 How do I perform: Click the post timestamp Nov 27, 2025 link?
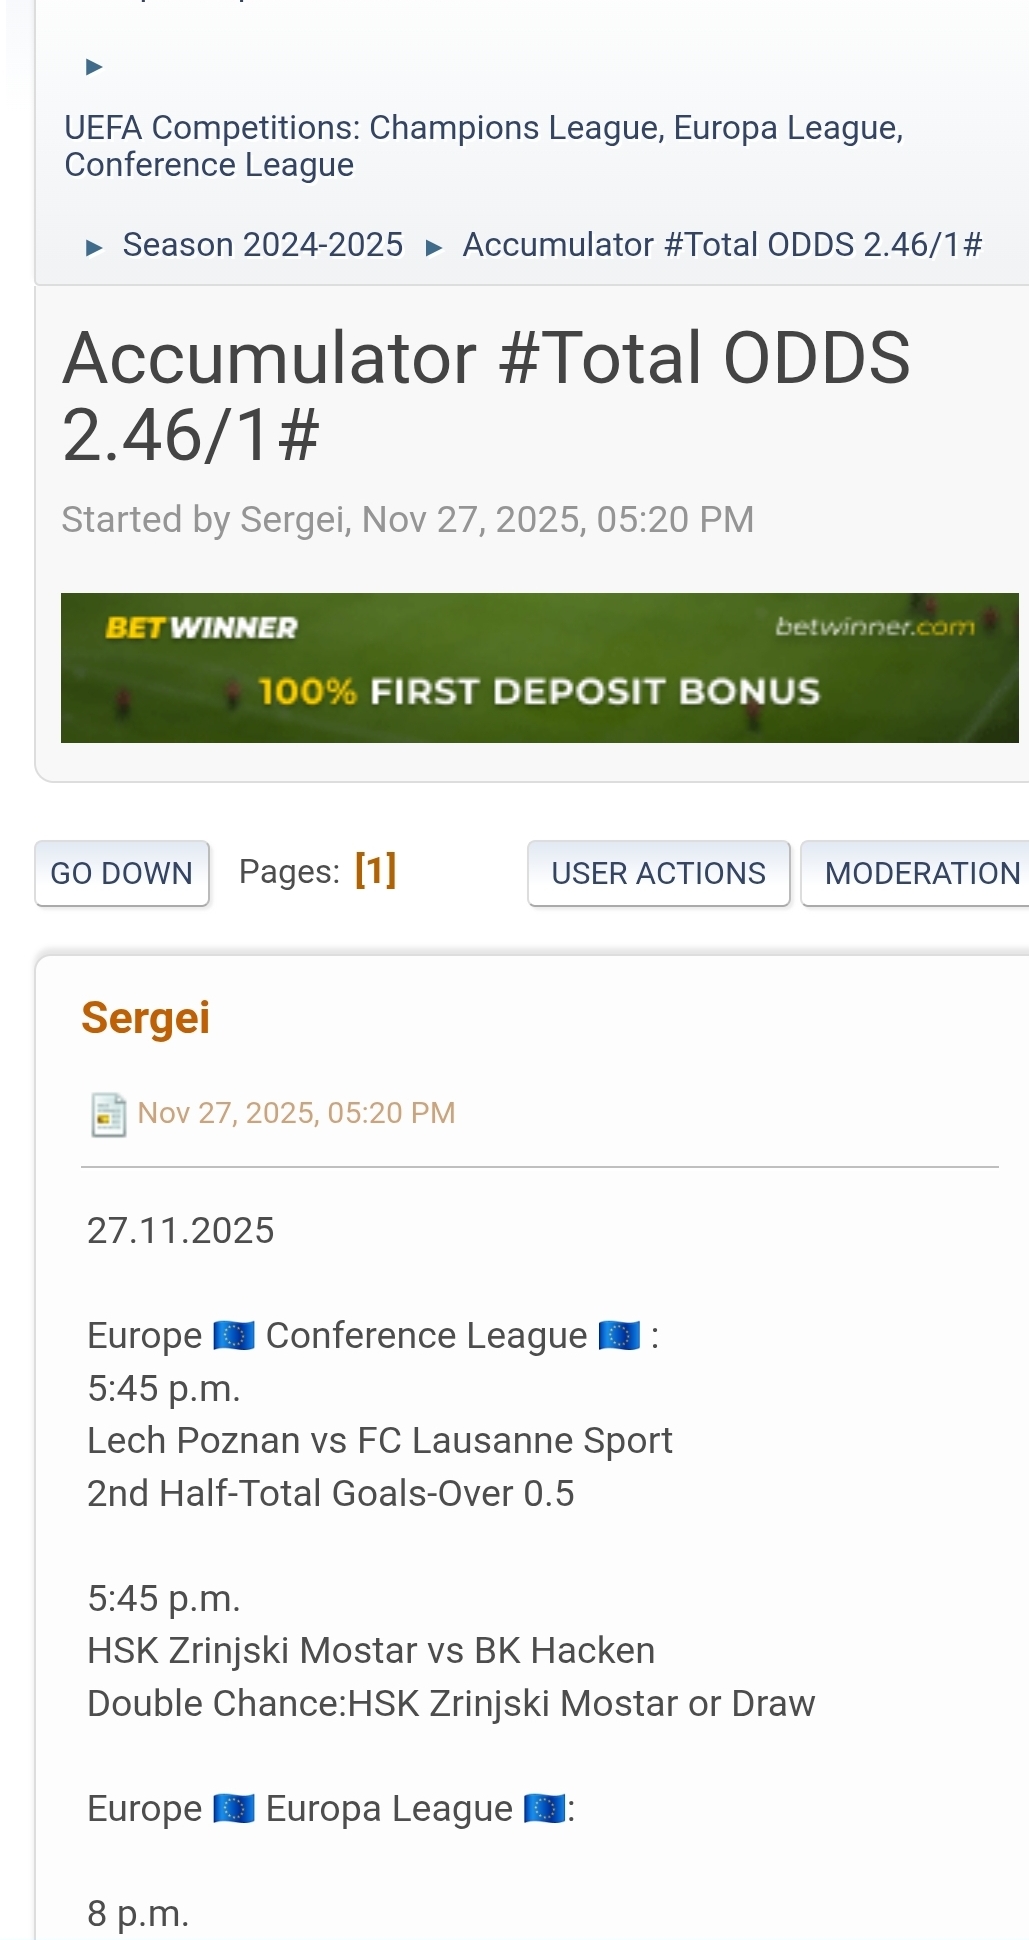(x=296, y=1113)
